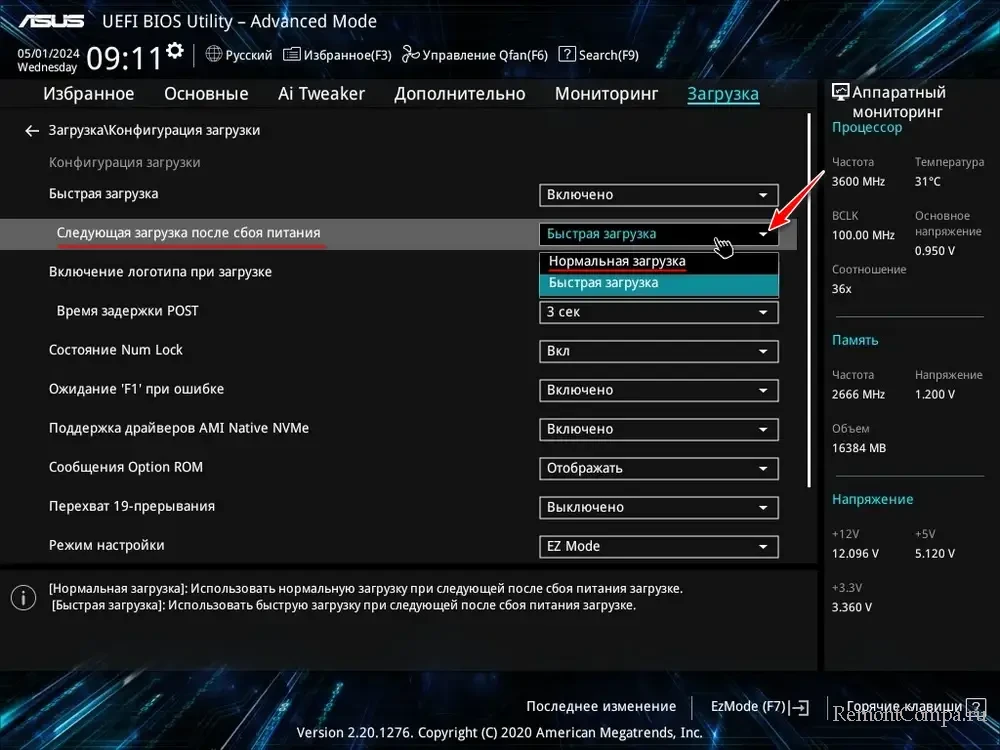1000x750 pixels.
Task: Click the settings gear next to the clock
Action: (175, 50)
